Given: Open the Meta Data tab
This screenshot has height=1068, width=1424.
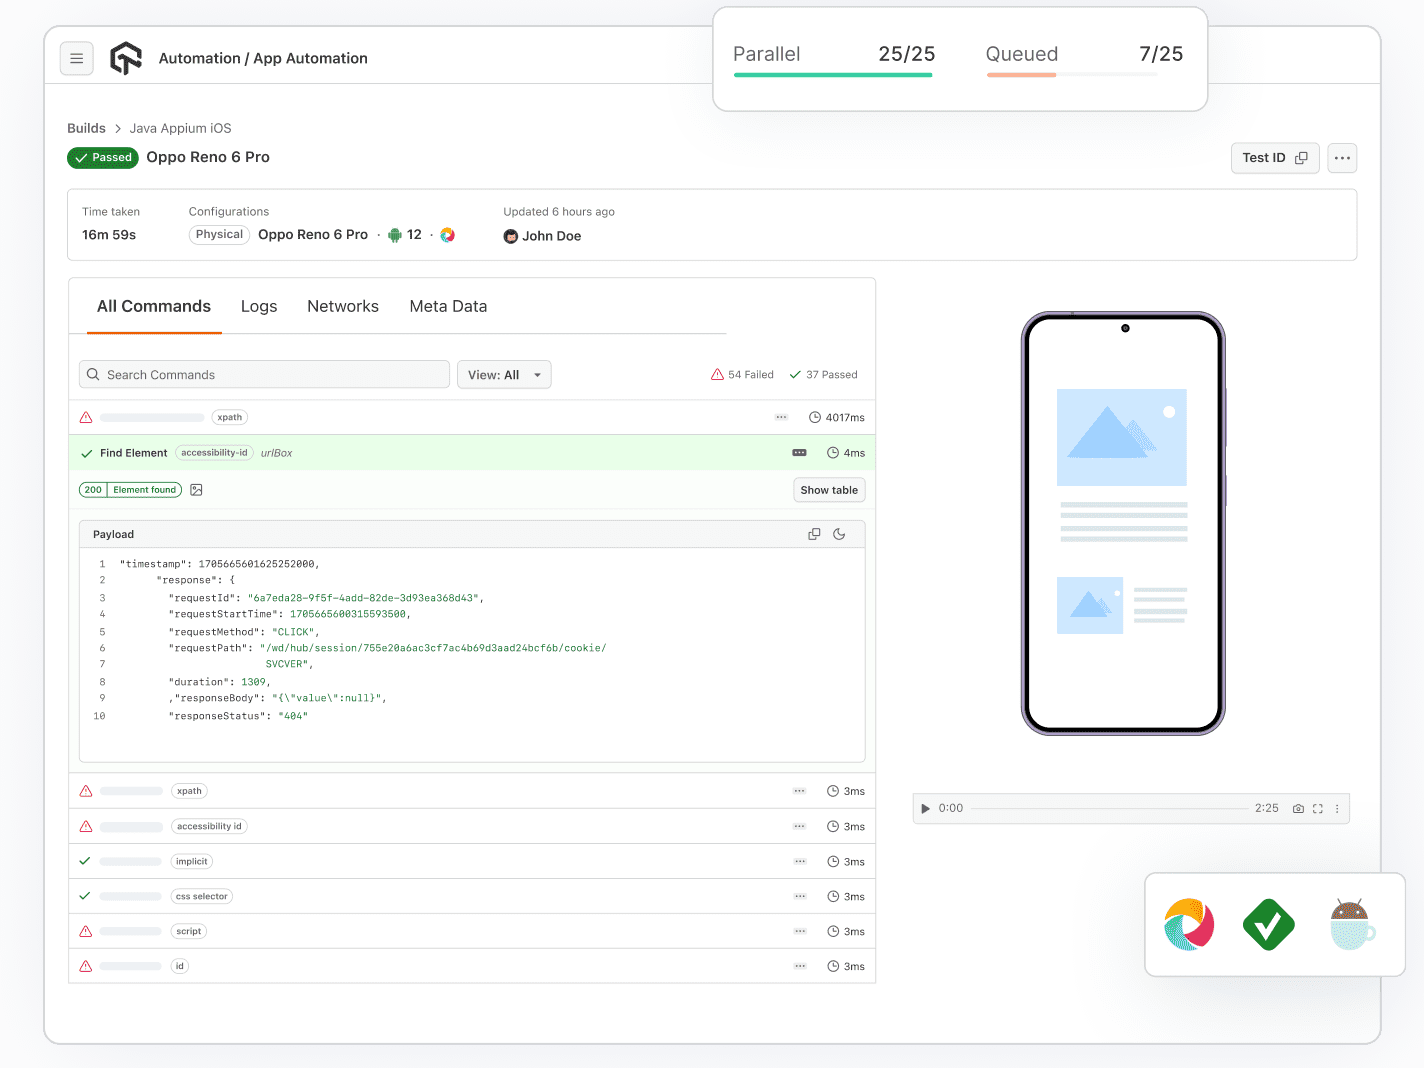Looking at the screenshot, I should tap(448, 306).
